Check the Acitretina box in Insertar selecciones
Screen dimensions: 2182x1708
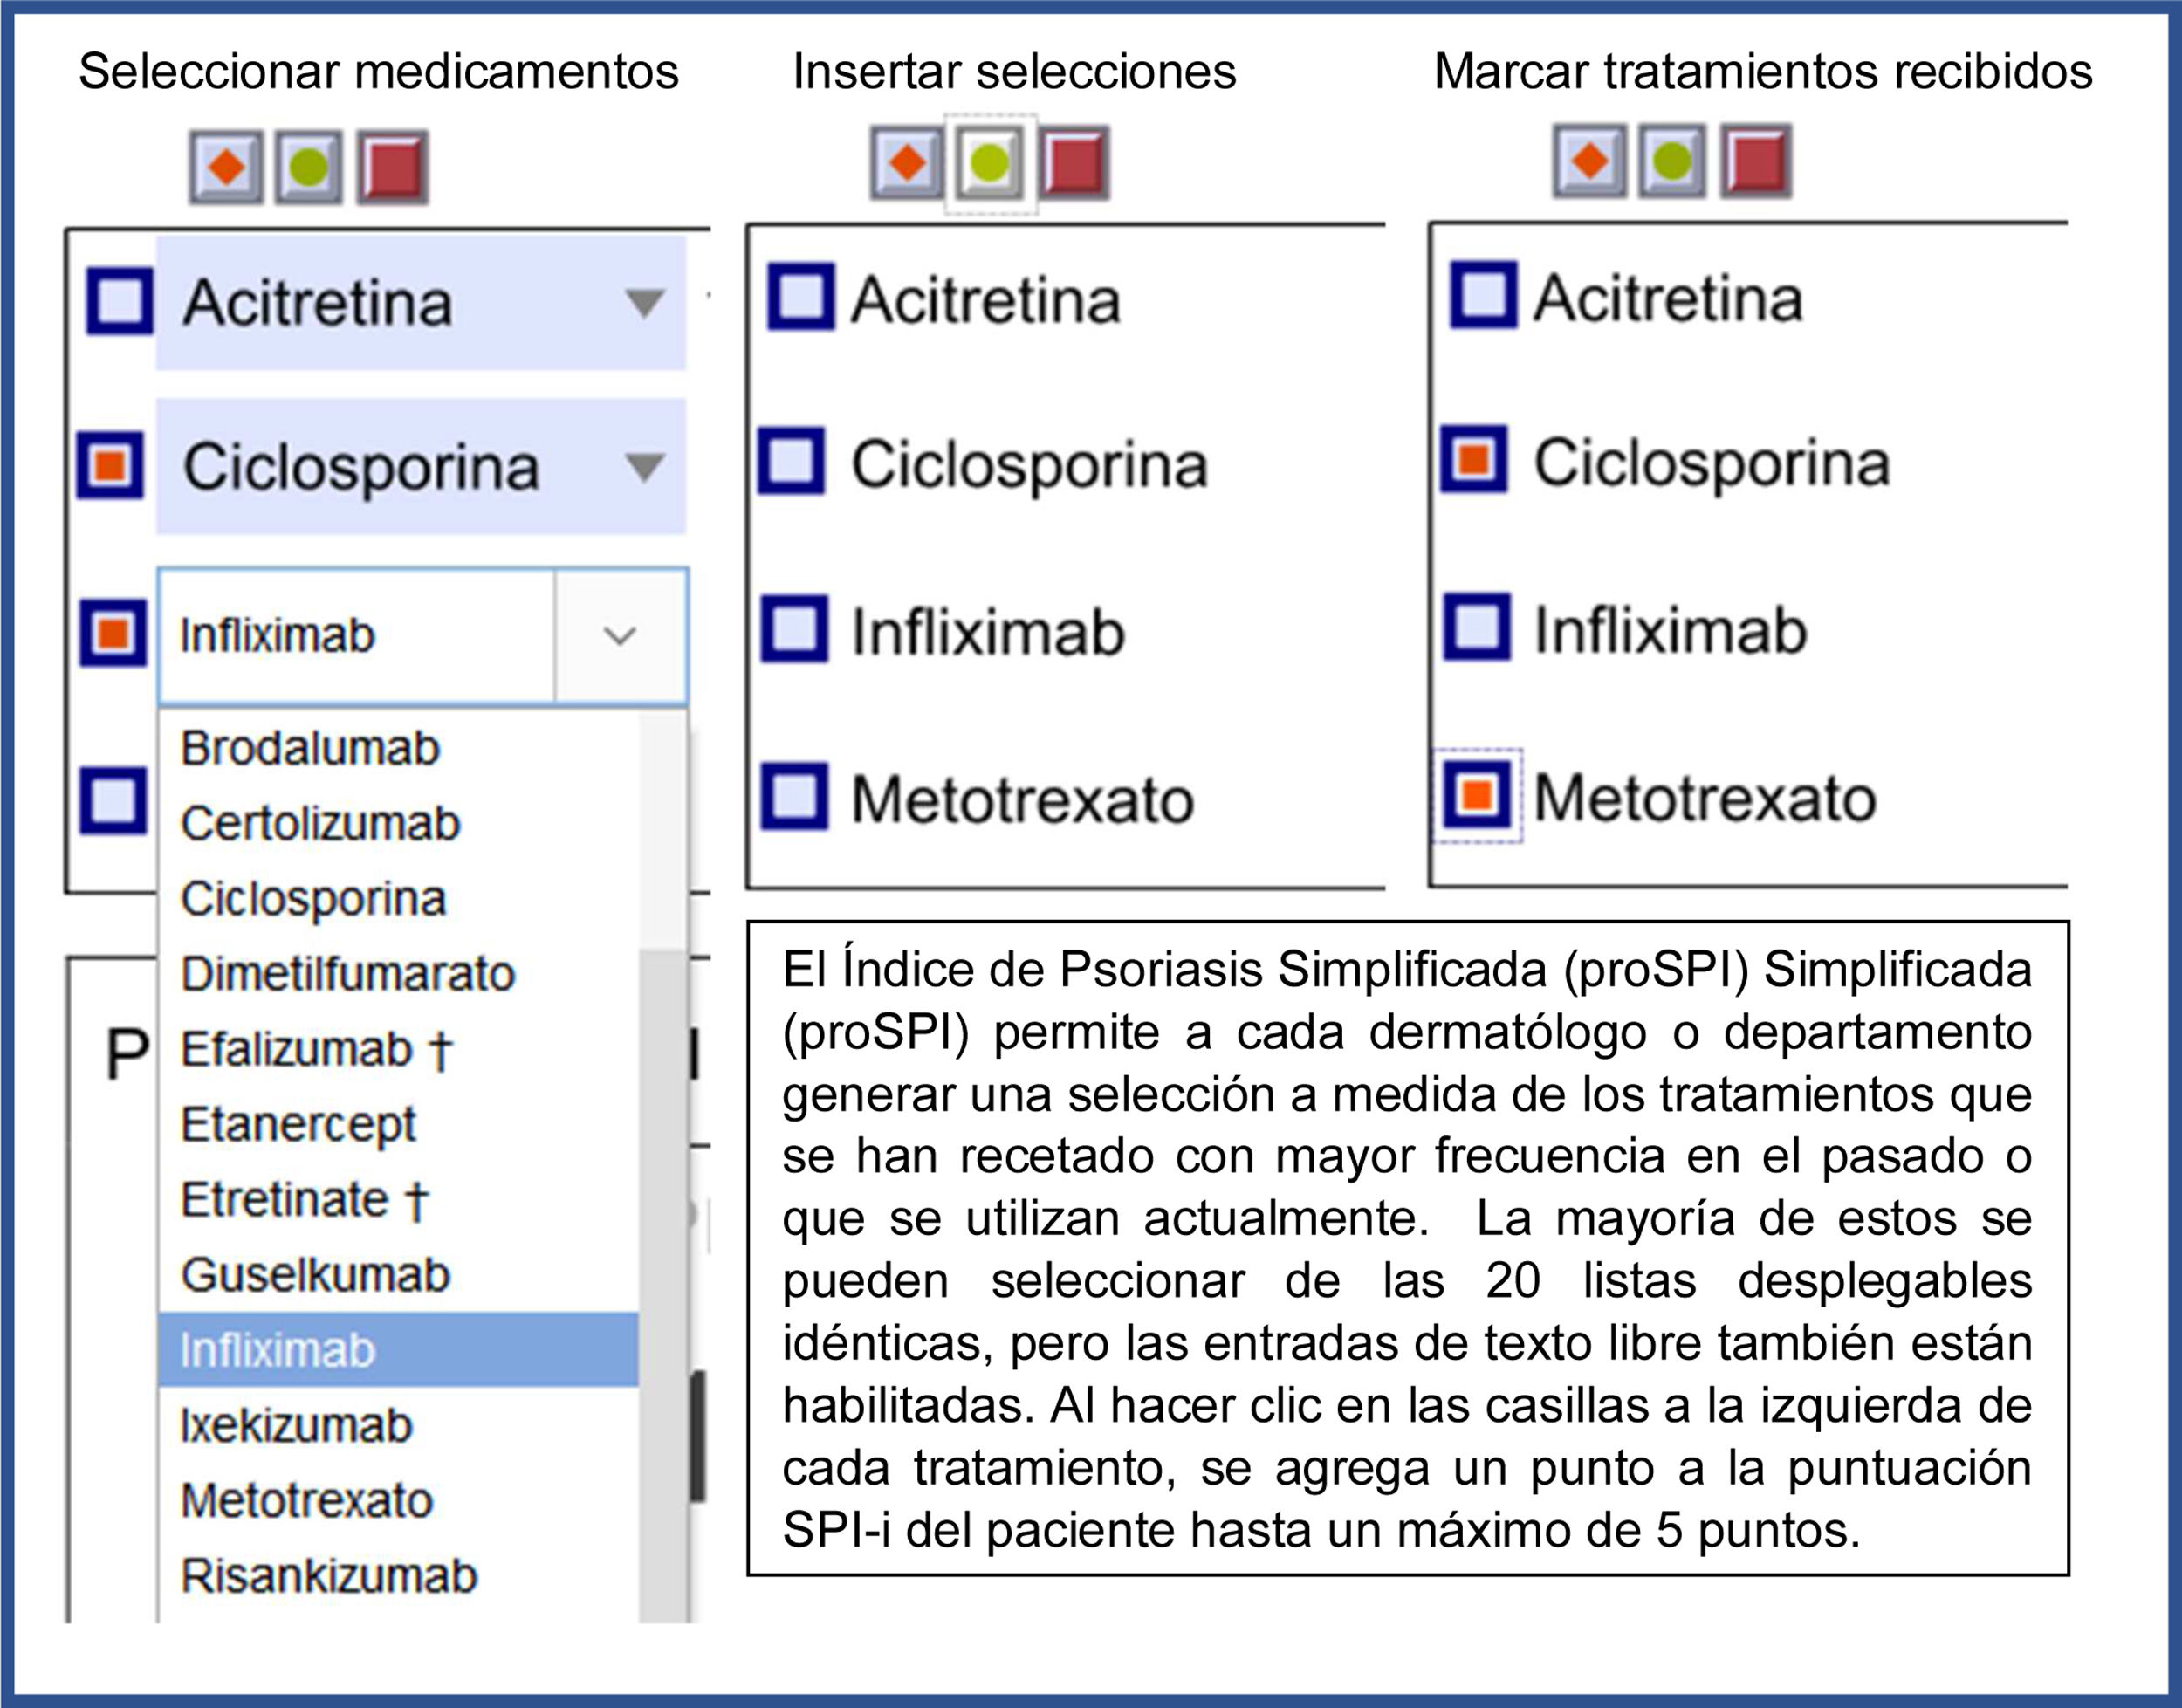pyautogui.click(x=800, y=297)
